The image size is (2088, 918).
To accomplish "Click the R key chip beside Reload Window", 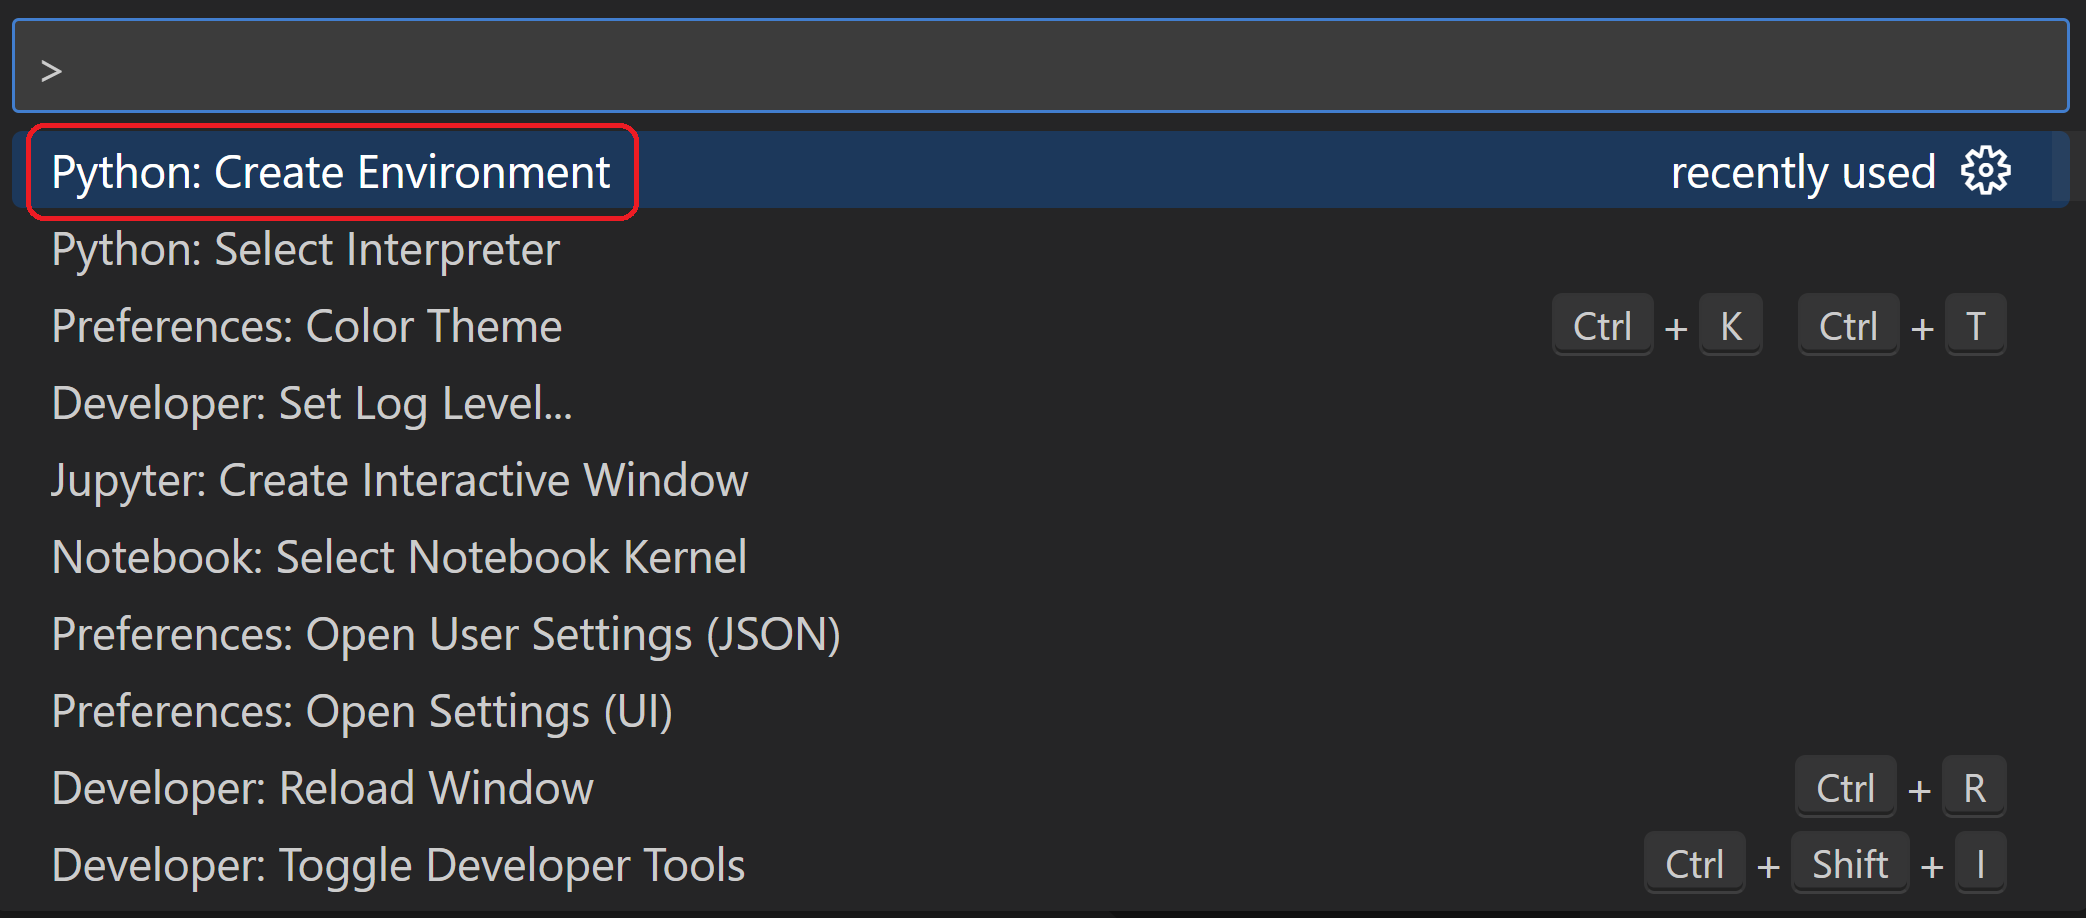I will point(1973,787).
